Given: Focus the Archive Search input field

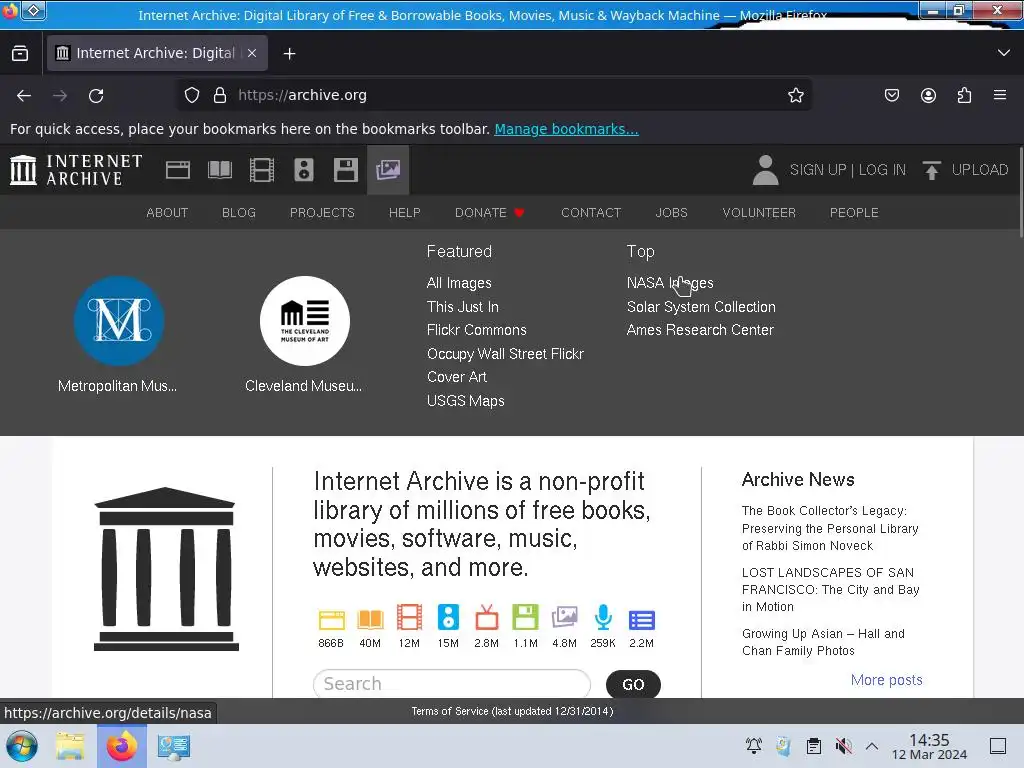Looking at the screenshot, I should tap(452, 684).
